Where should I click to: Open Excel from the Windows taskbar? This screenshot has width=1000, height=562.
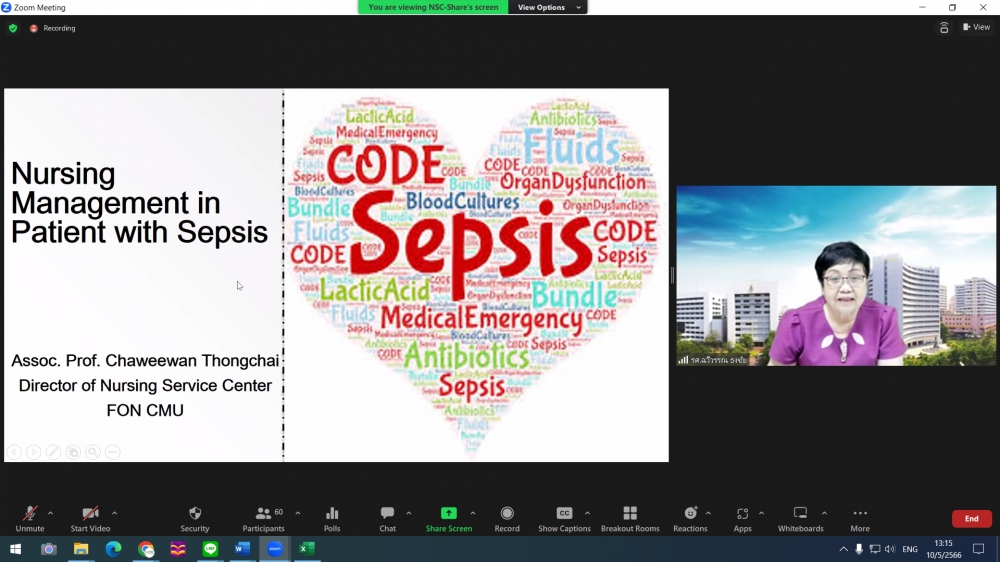[x=307, y=549]
